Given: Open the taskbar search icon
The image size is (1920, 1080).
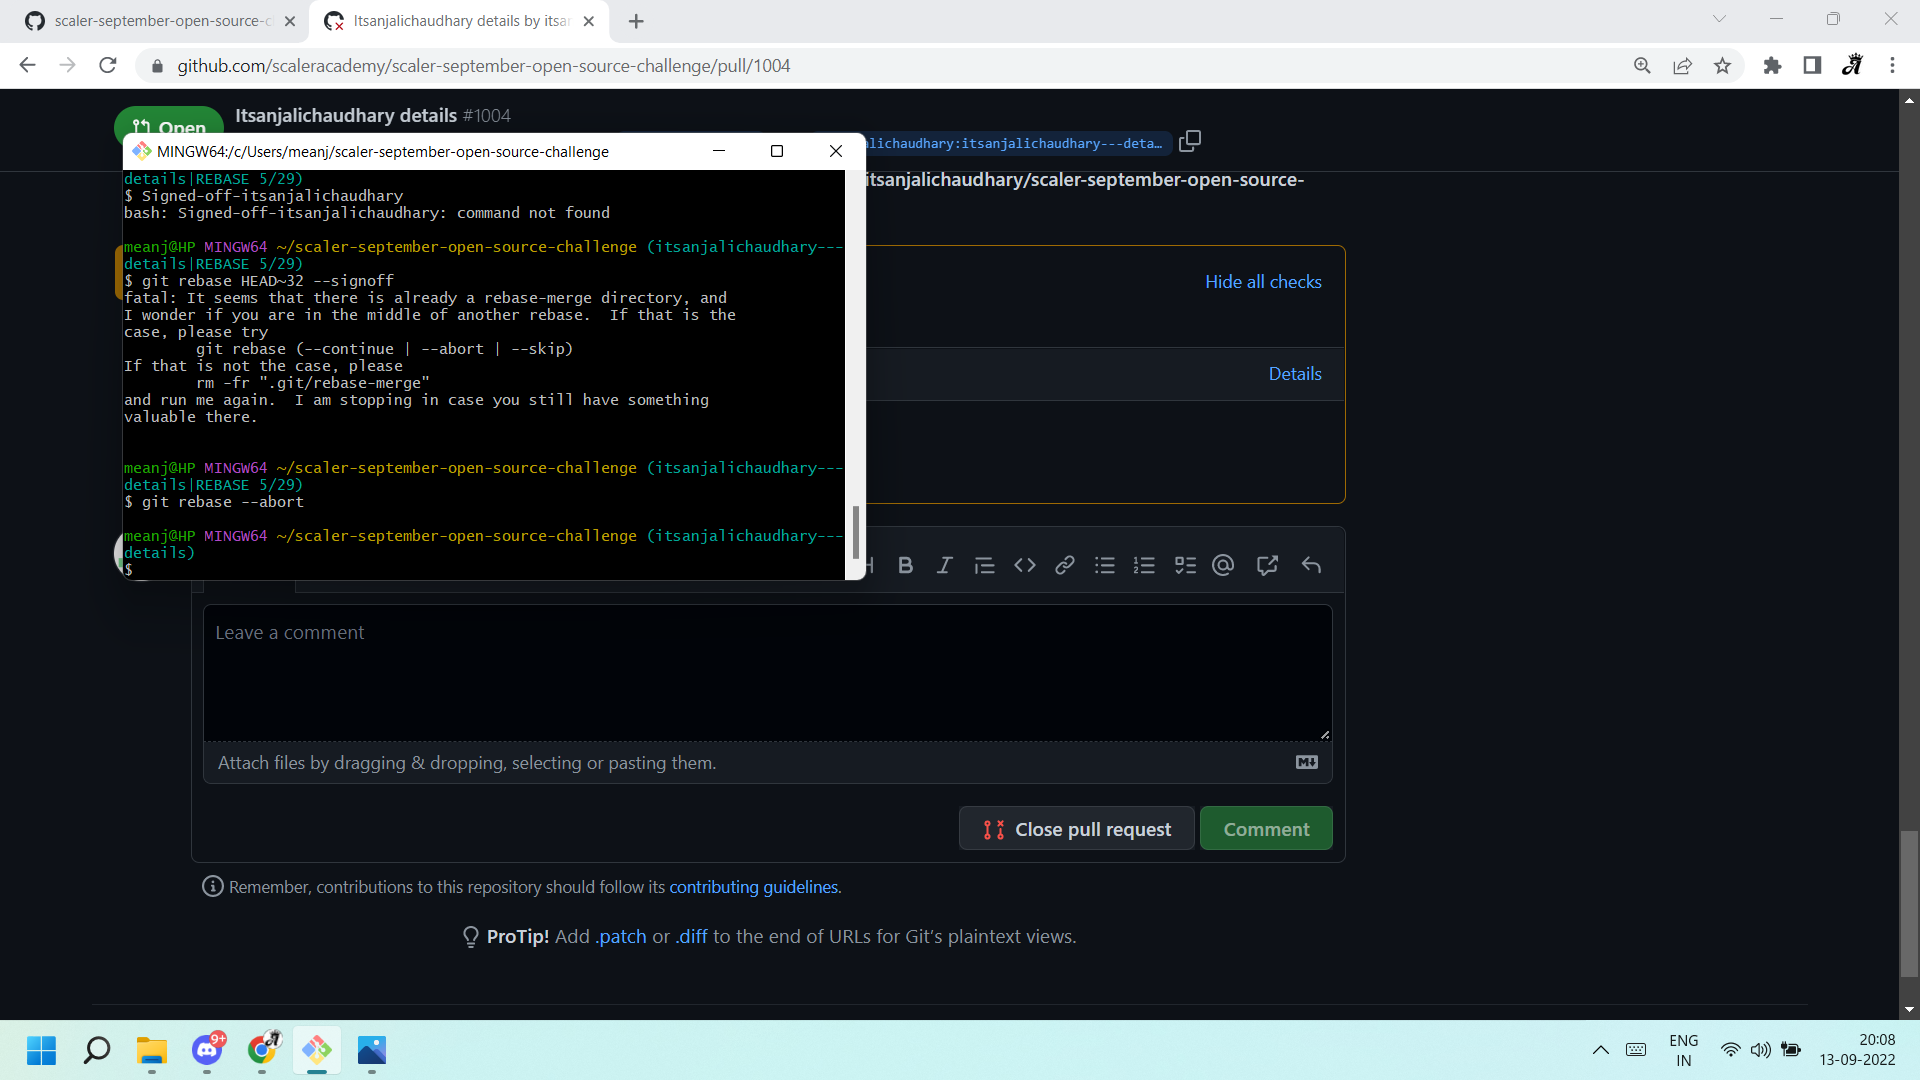Looking at the screenshot, I should tap(96, 1051).
